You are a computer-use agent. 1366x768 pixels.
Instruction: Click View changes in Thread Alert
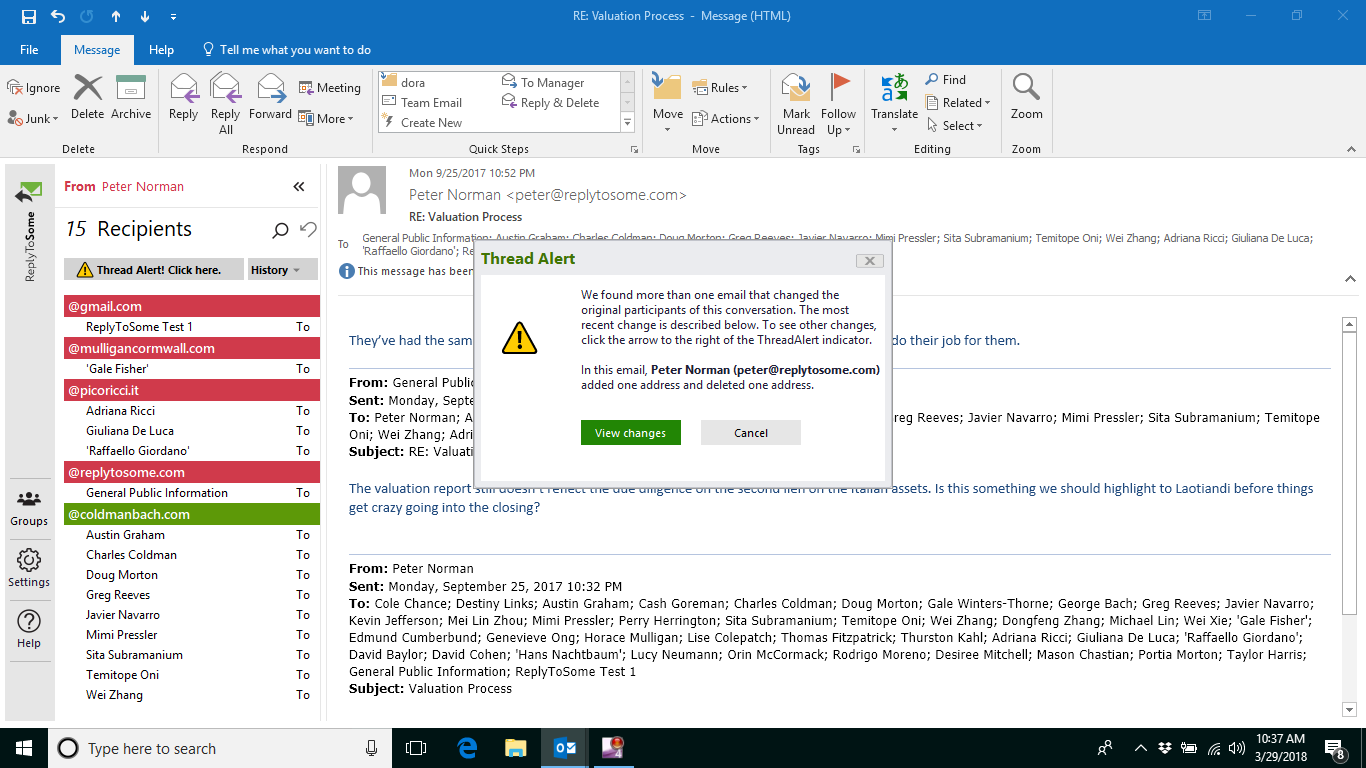[x=630, y=433]
